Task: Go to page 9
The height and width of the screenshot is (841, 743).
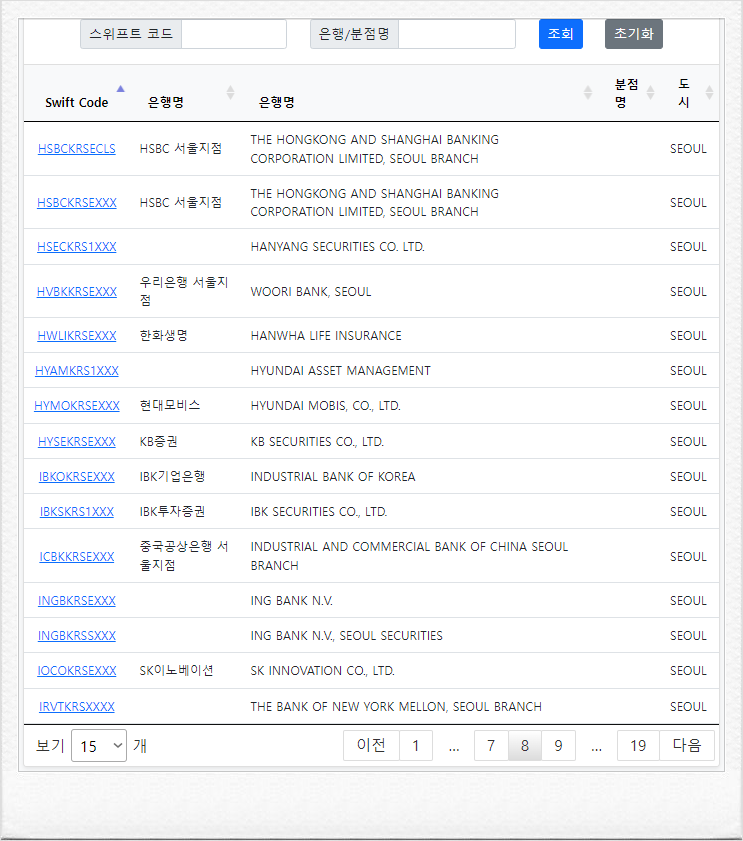Action: click(558, 746)
